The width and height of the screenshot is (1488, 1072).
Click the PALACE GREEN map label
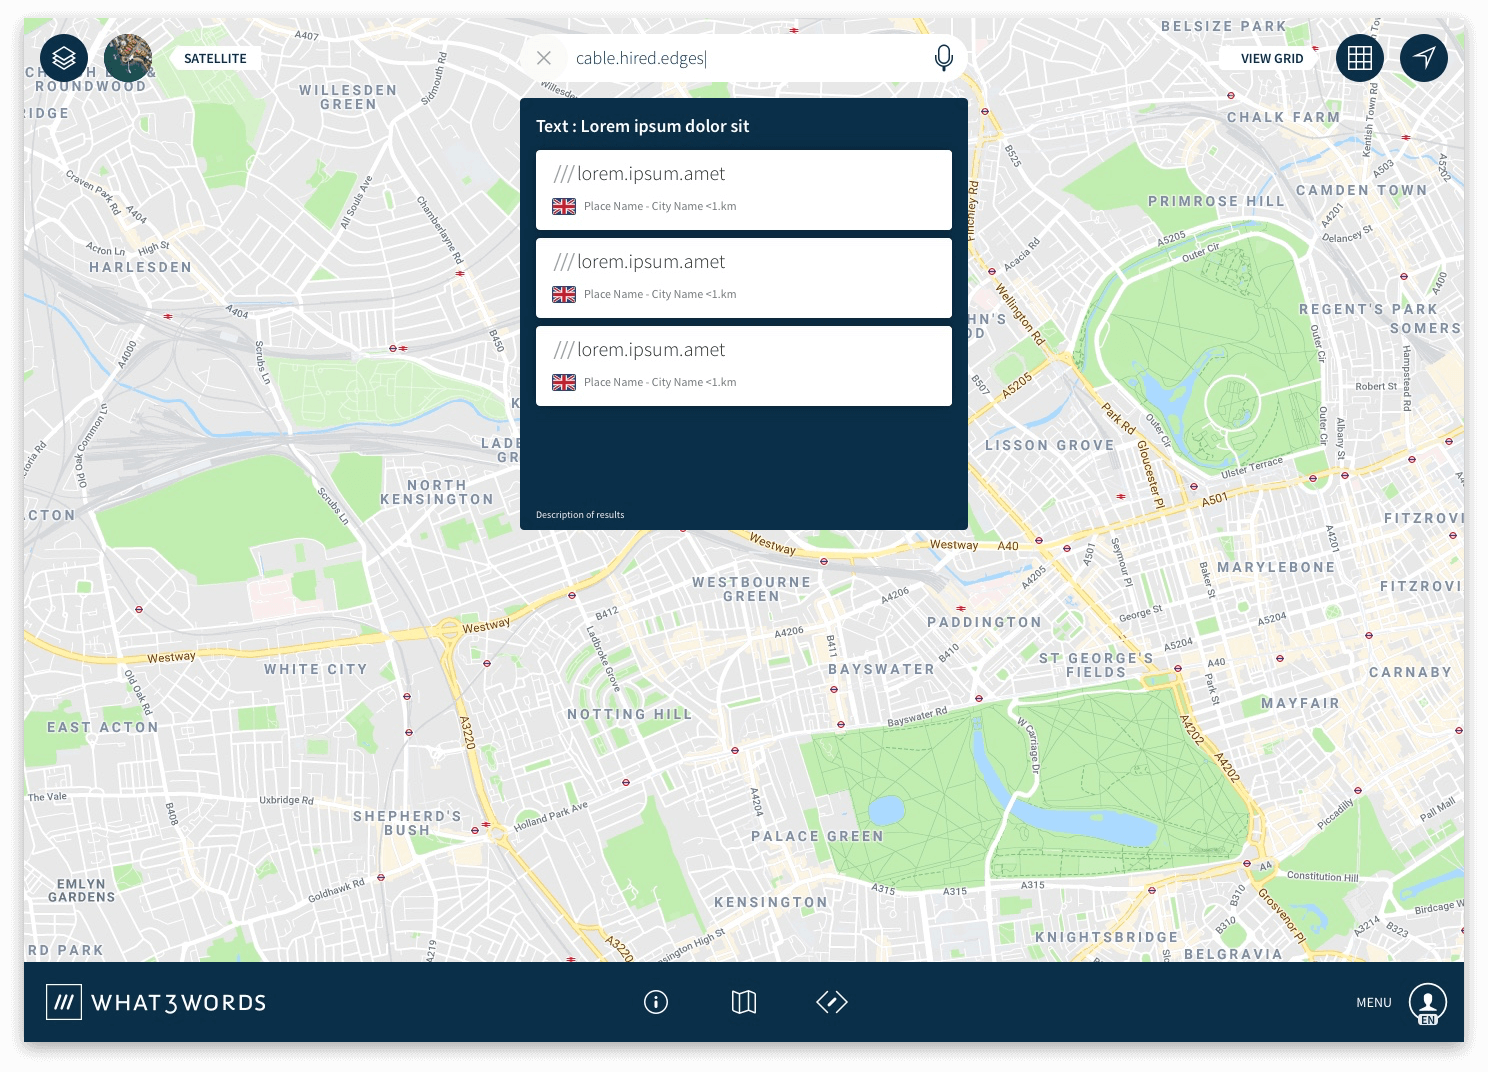(818, 836)
